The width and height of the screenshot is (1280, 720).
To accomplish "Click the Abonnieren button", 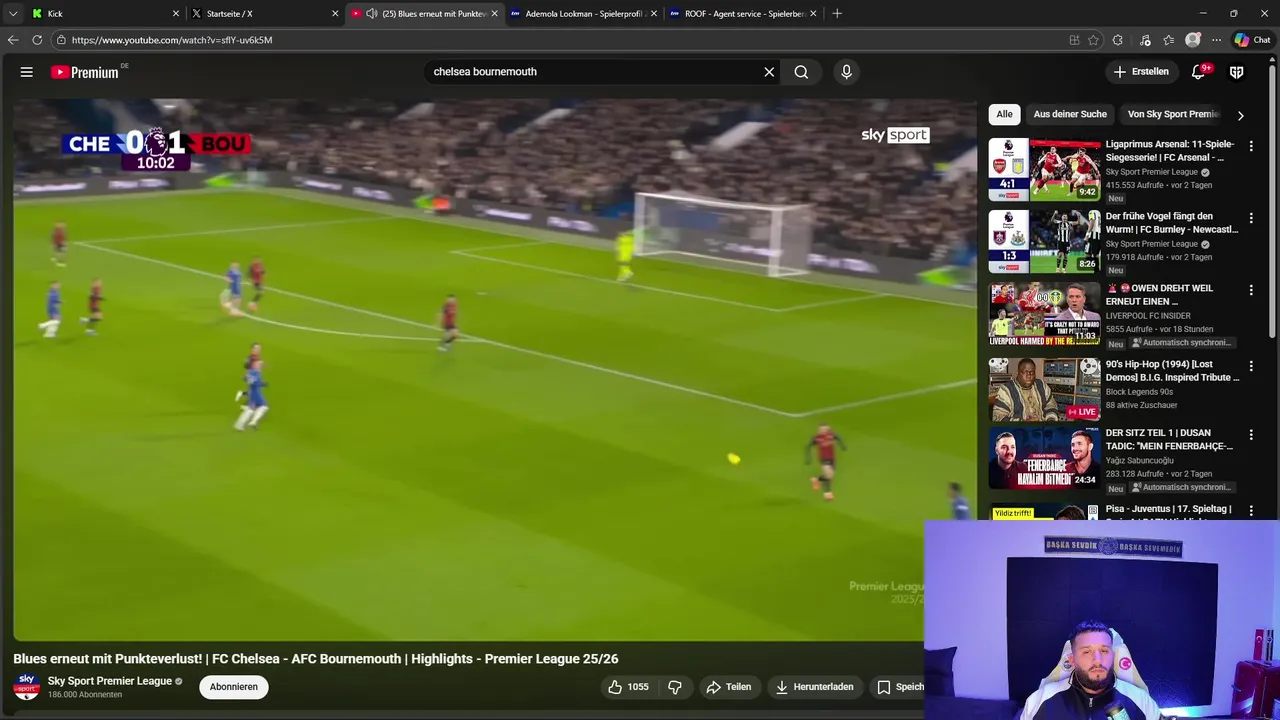I will pyautogui.click(x=234, y=687).
